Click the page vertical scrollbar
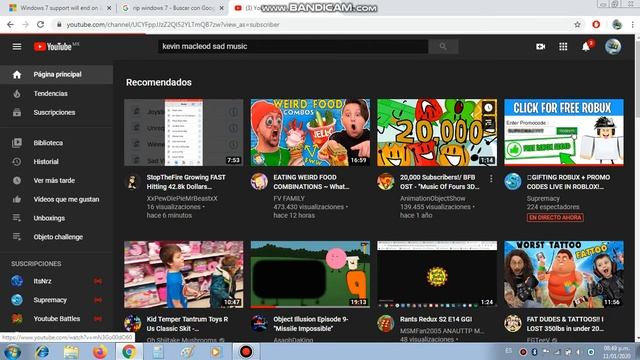Image resolution: width=640 pixels, height=360 pixels. [x=637, y=188]
